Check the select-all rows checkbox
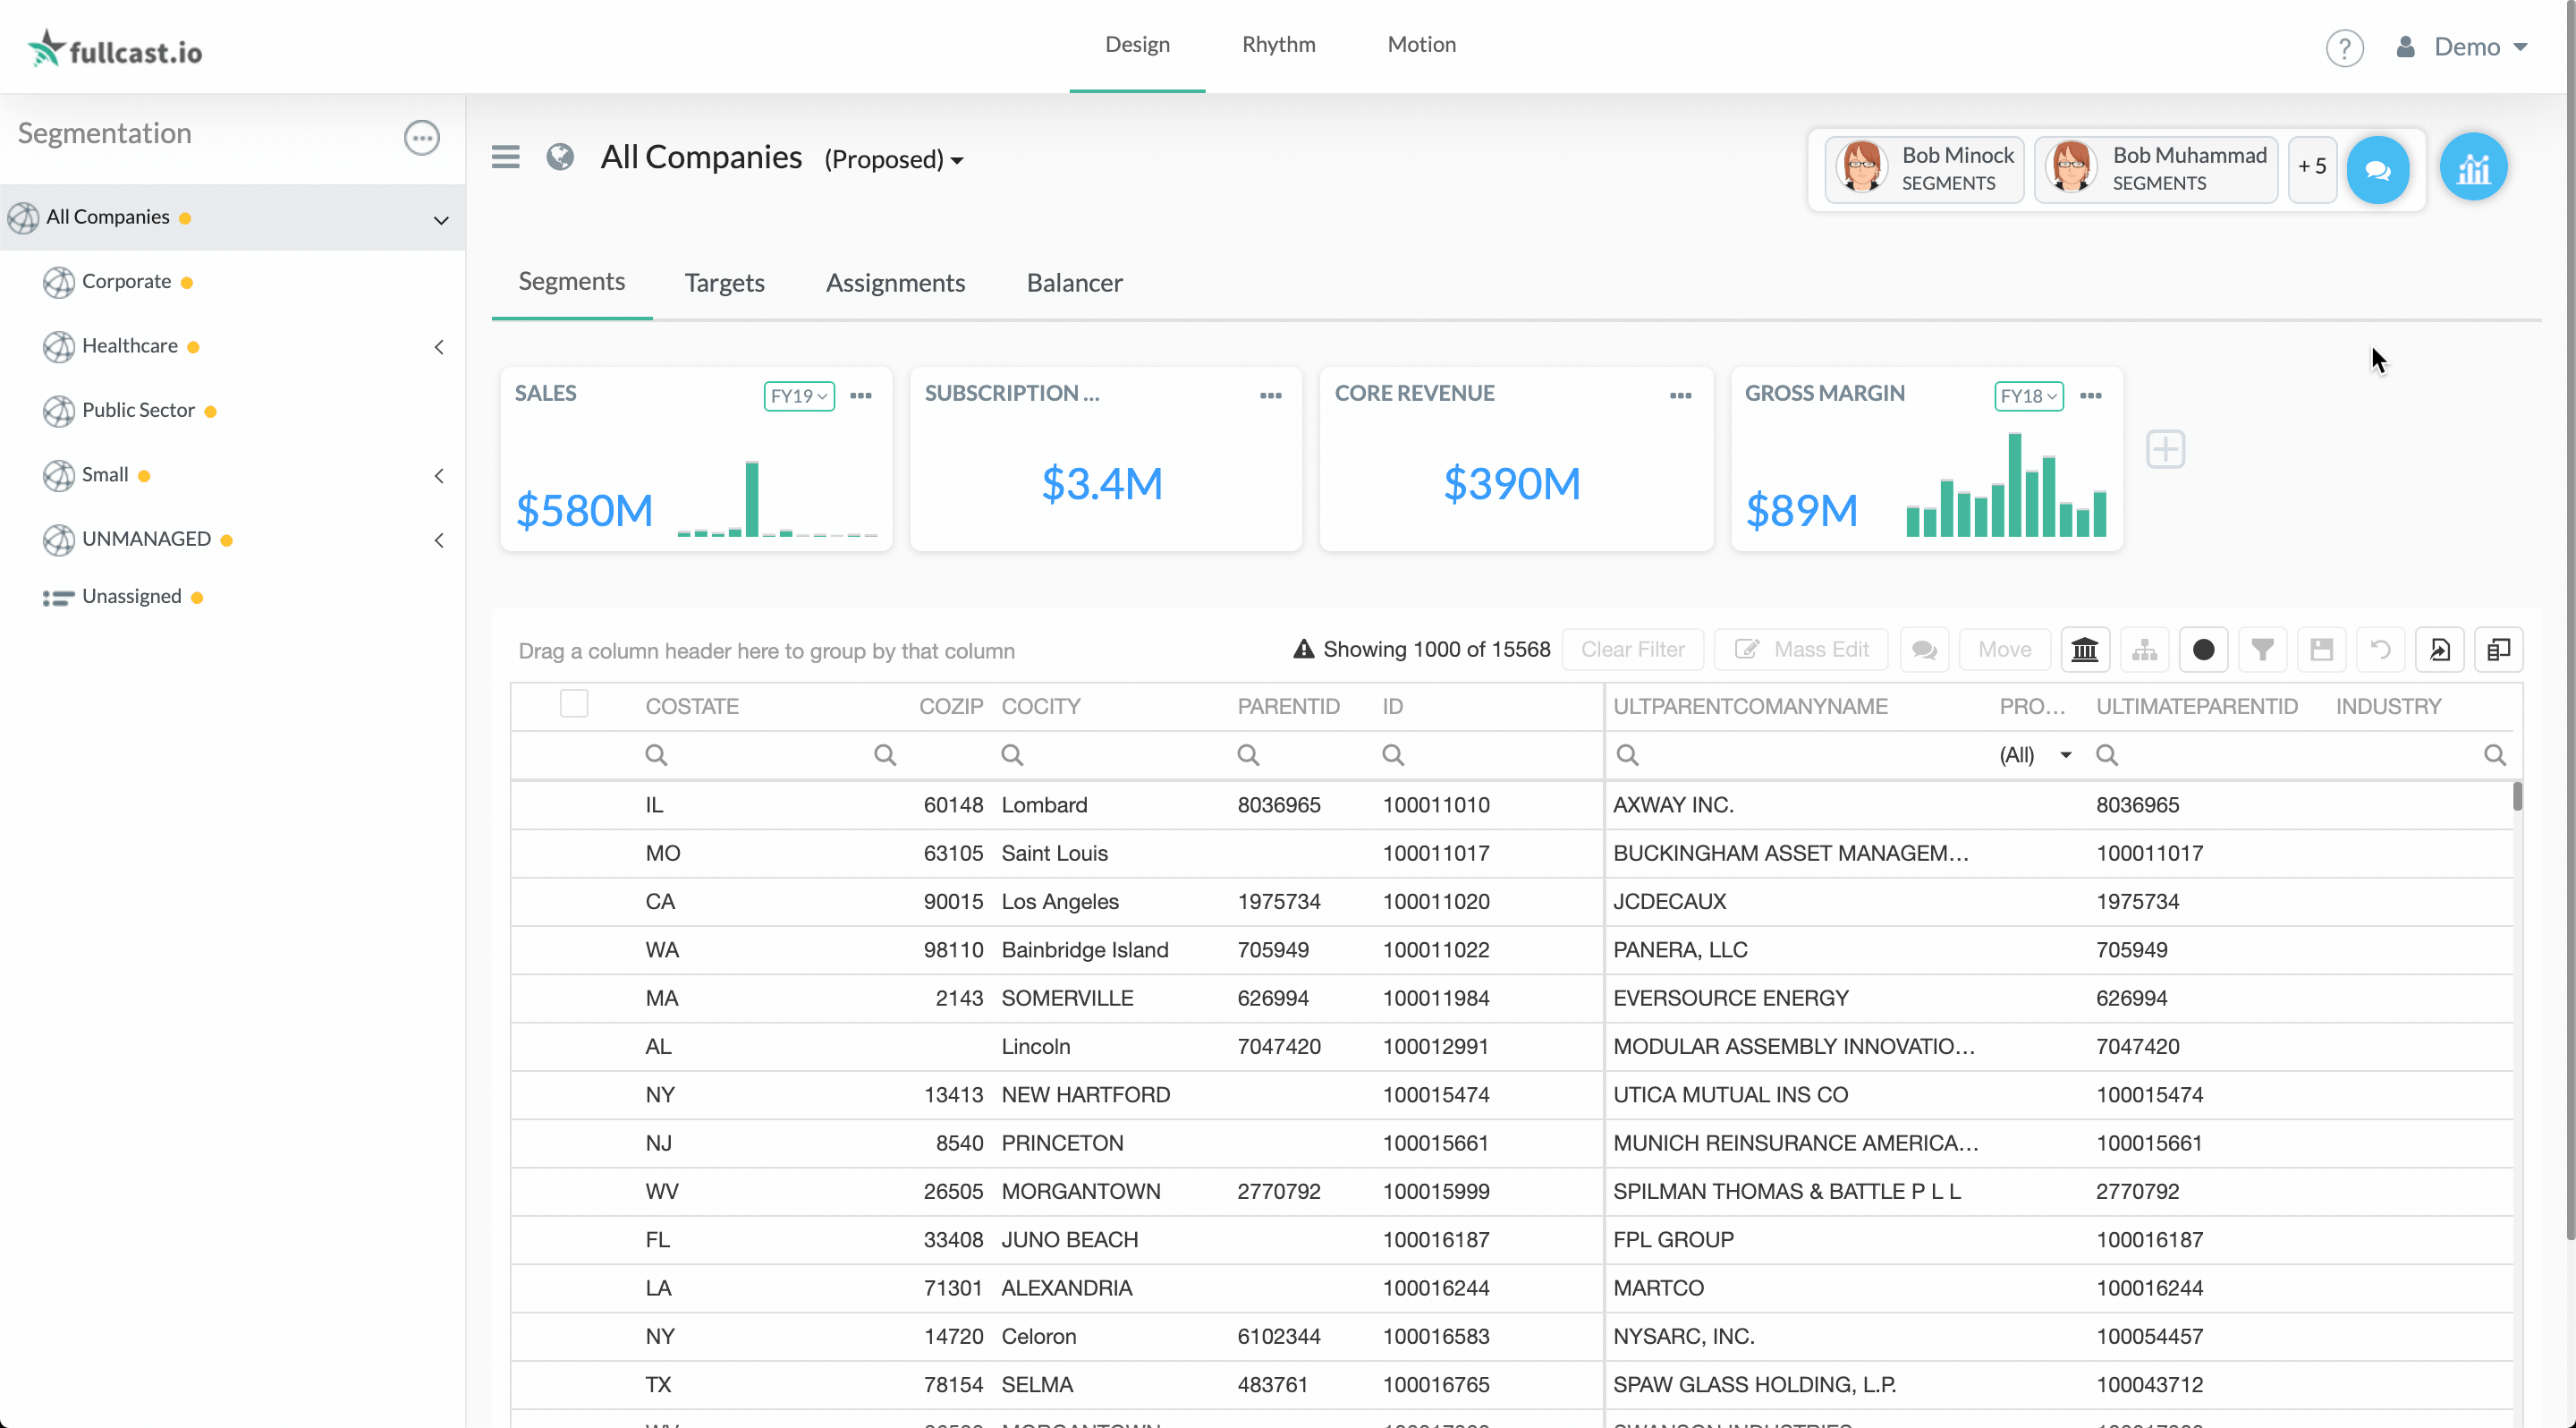 click(x=574, y=704)
